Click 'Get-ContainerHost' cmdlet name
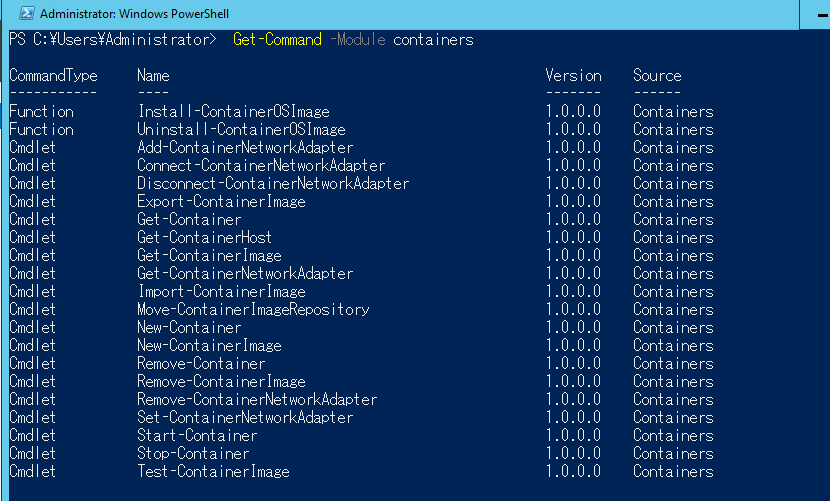The width and height of the screenshot is (830, 501). click(x=204, y=238)
